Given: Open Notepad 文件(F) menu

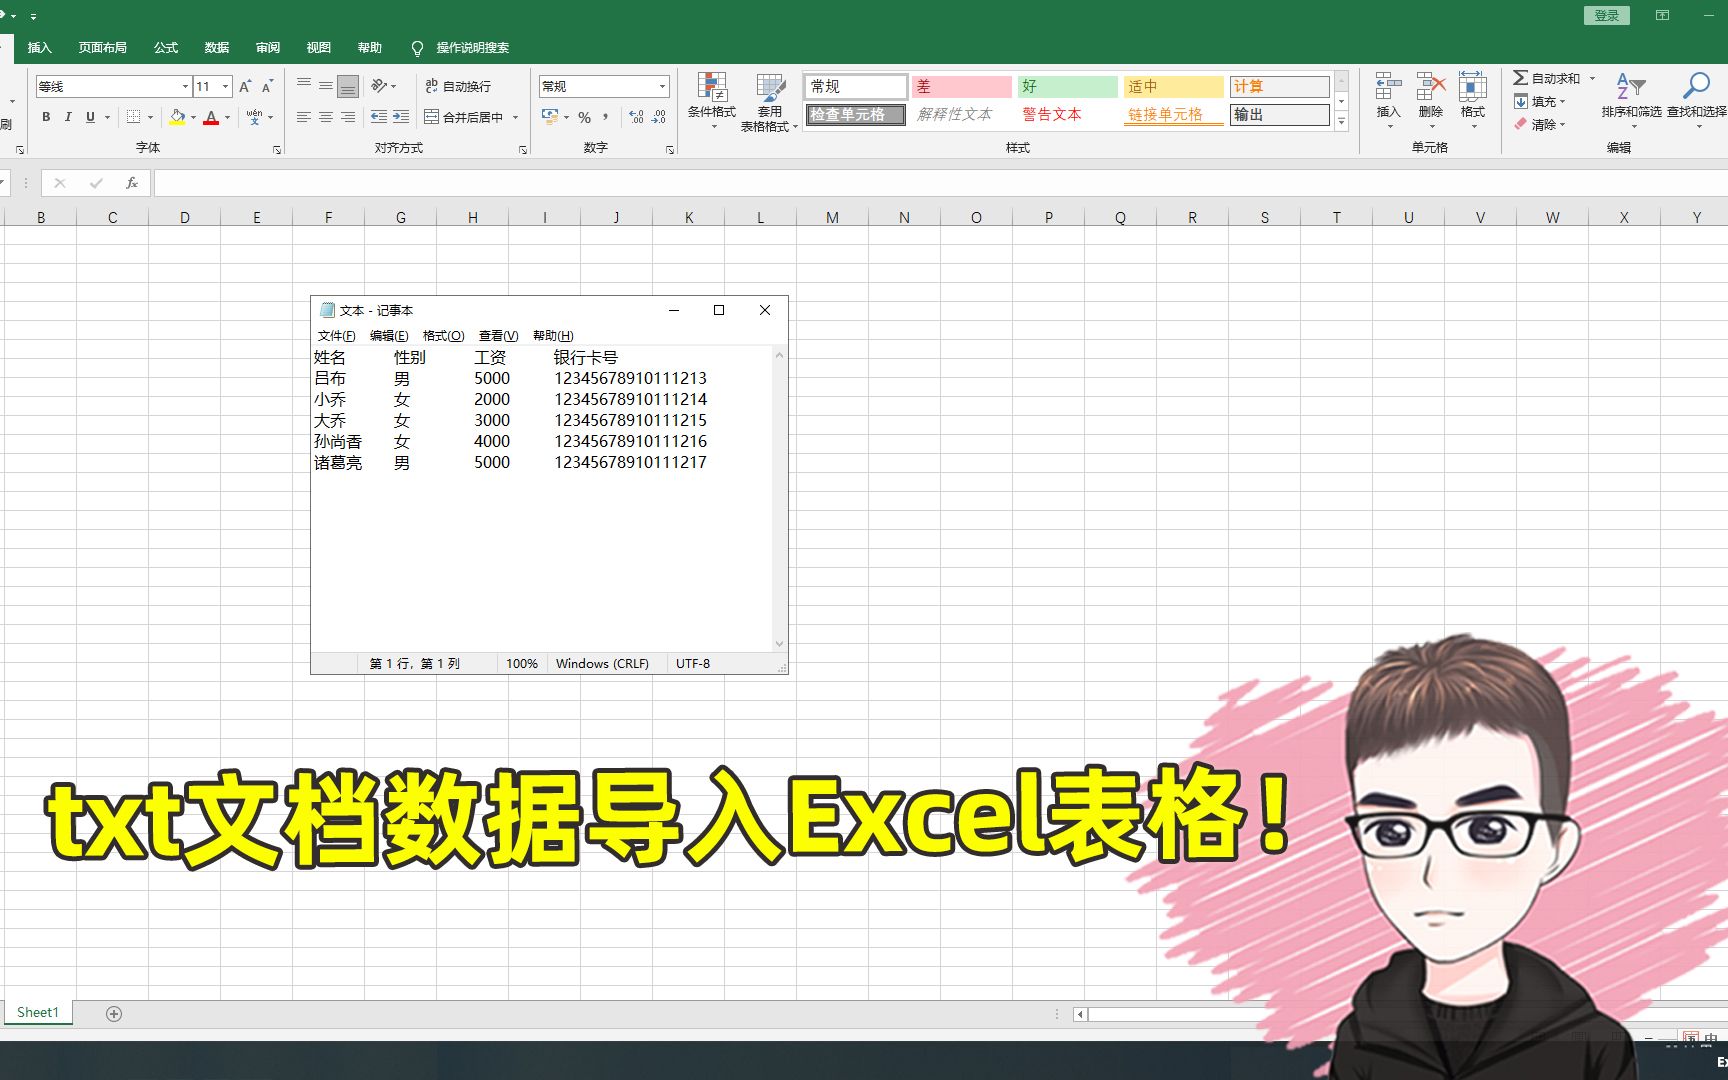Looking at the screenshot, I should coord(336,336).
